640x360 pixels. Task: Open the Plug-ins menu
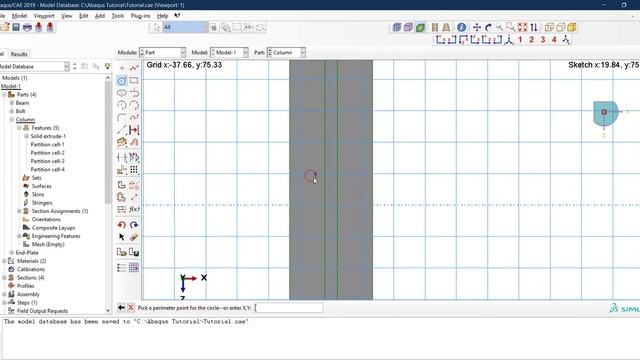coord(140,16)
